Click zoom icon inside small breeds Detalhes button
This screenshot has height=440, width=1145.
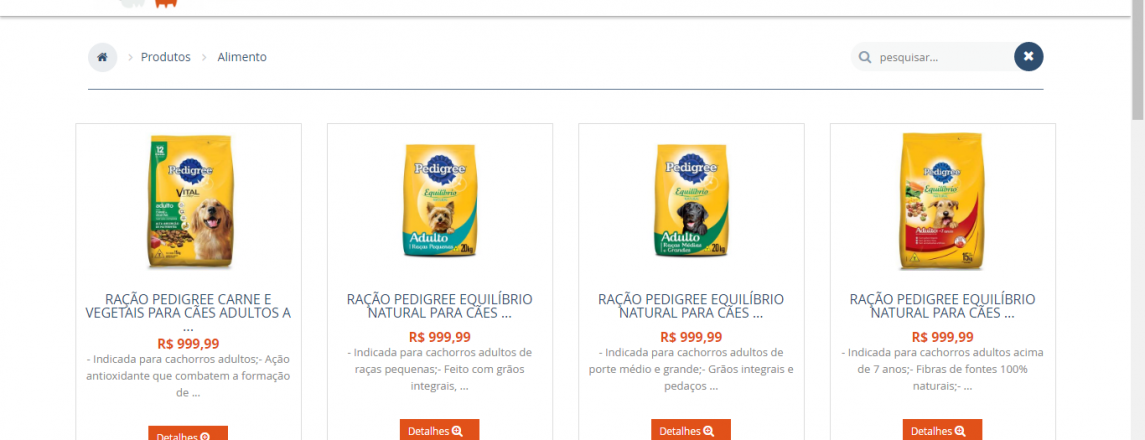click(x=457, y=431)
